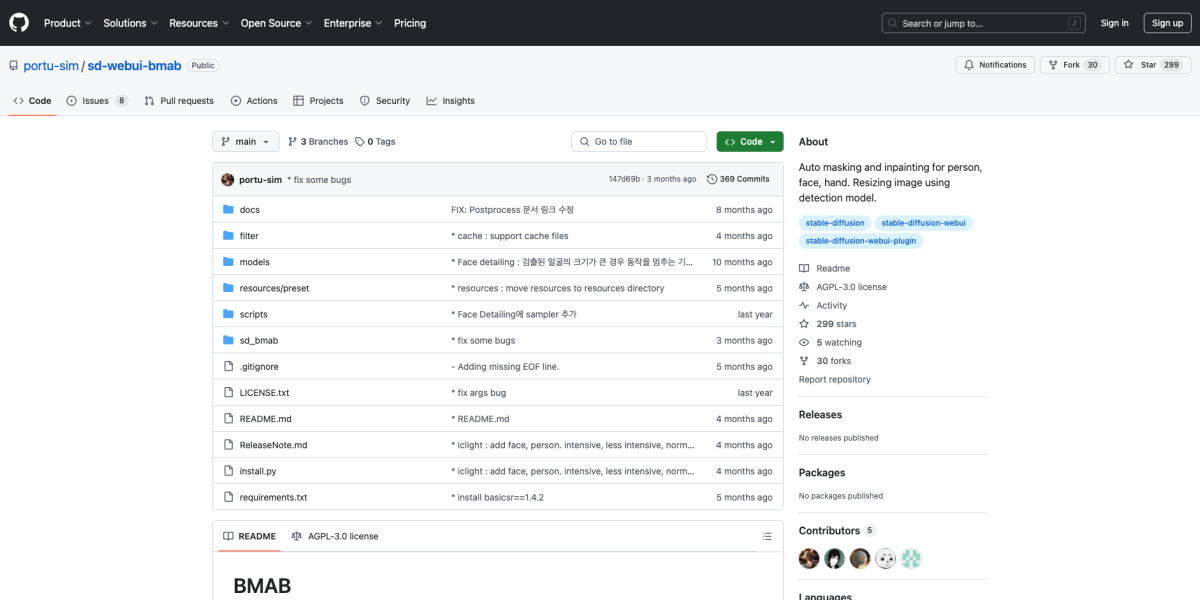Expand the Solutions header menu
This screenshot has height=600, width=1200.
(130, 23)
